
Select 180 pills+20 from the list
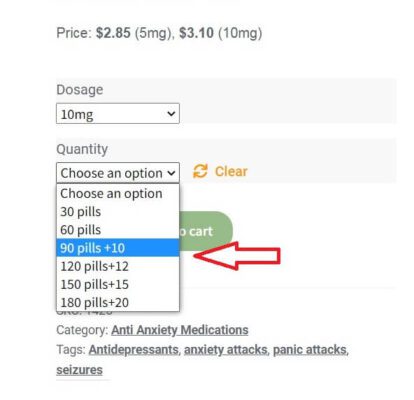pyautogui.click(x=118, y=303)
